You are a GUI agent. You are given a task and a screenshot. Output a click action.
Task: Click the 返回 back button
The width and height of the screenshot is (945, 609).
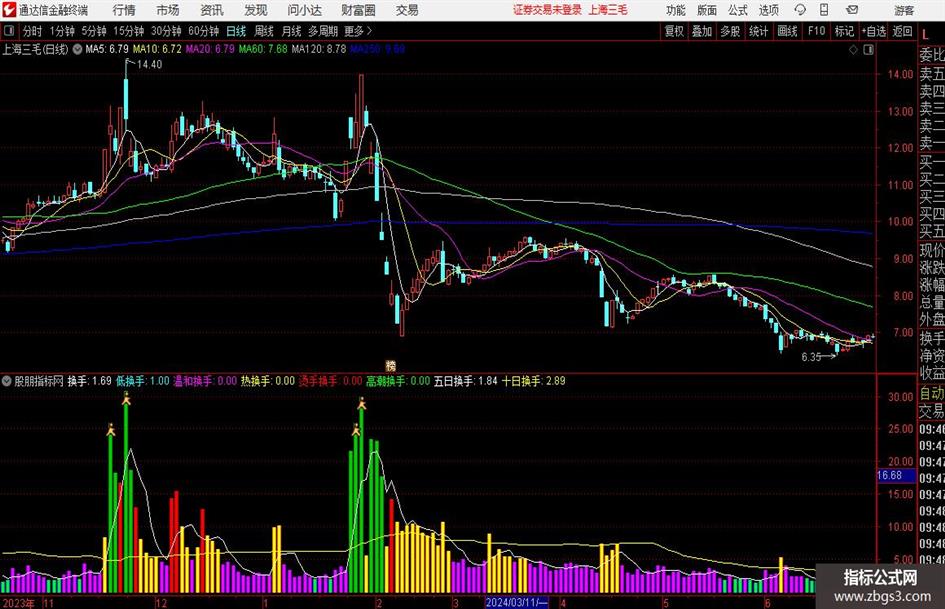tap(903, 31)
